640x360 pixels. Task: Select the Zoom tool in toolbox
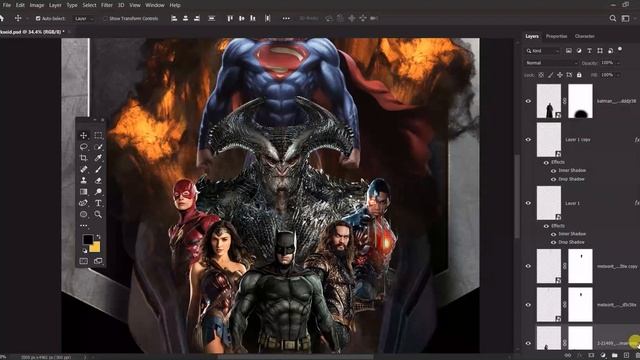point(98,214)
